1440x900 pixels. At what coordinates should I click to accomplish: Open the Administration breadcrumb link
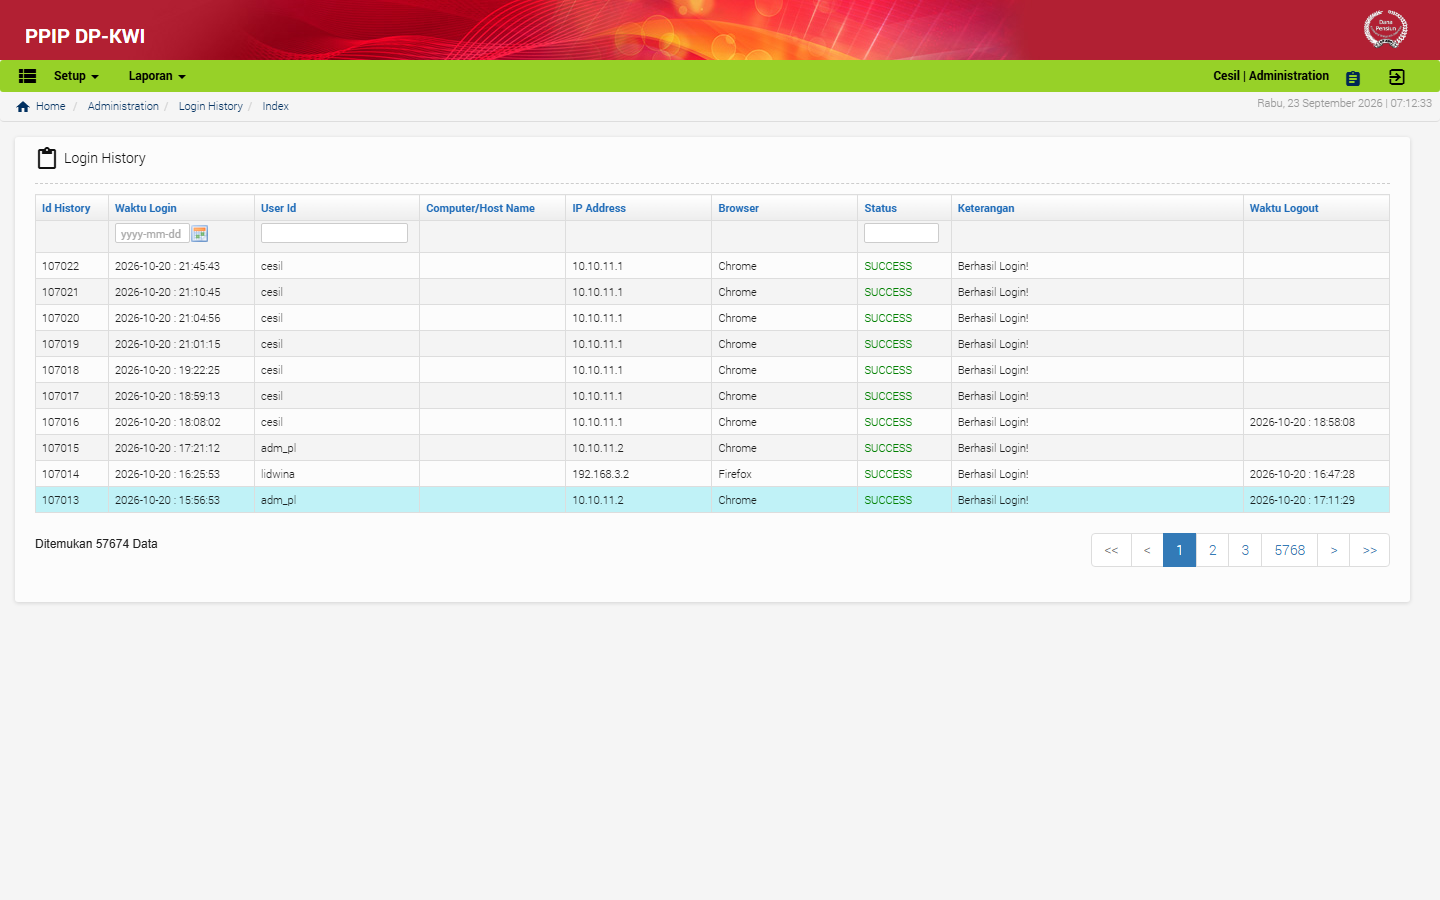tap(123, 106)
